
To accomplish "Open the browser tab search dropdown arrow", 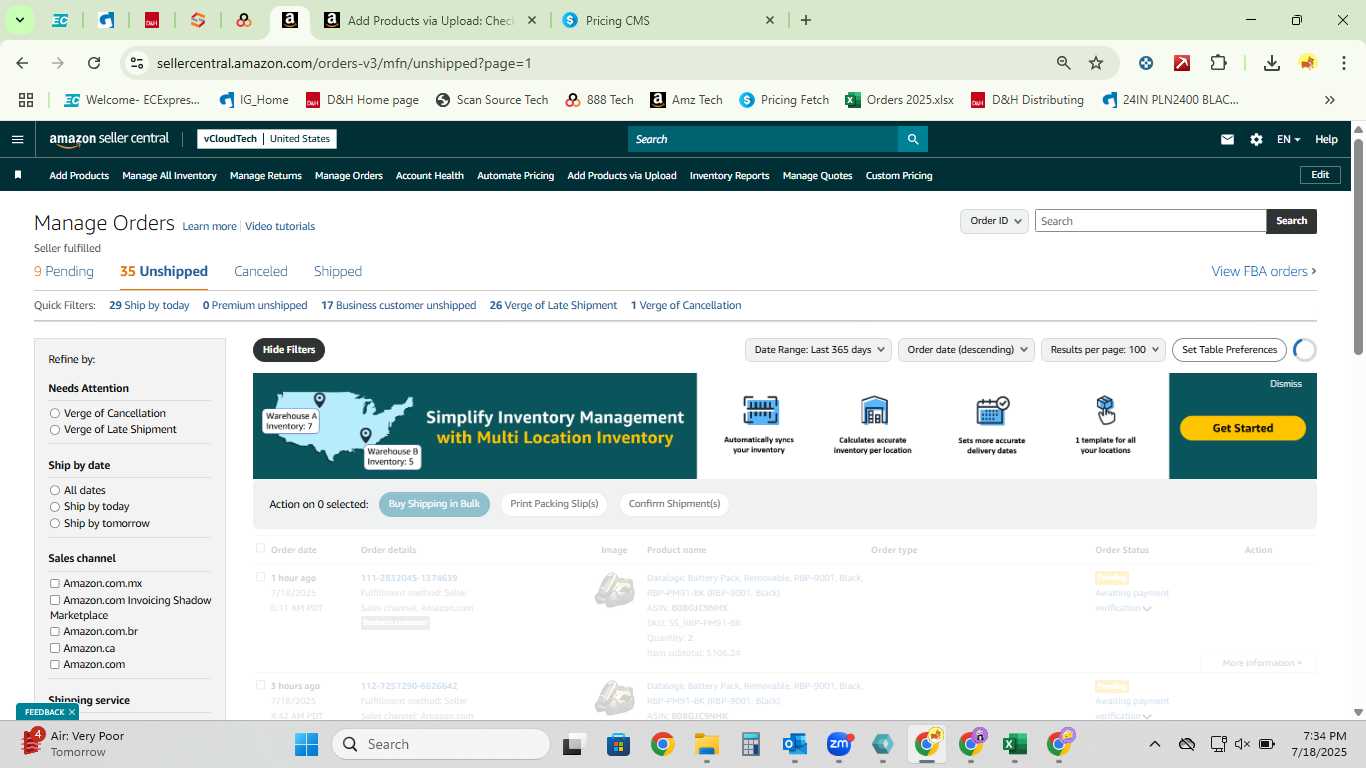I will coord(19,20).
